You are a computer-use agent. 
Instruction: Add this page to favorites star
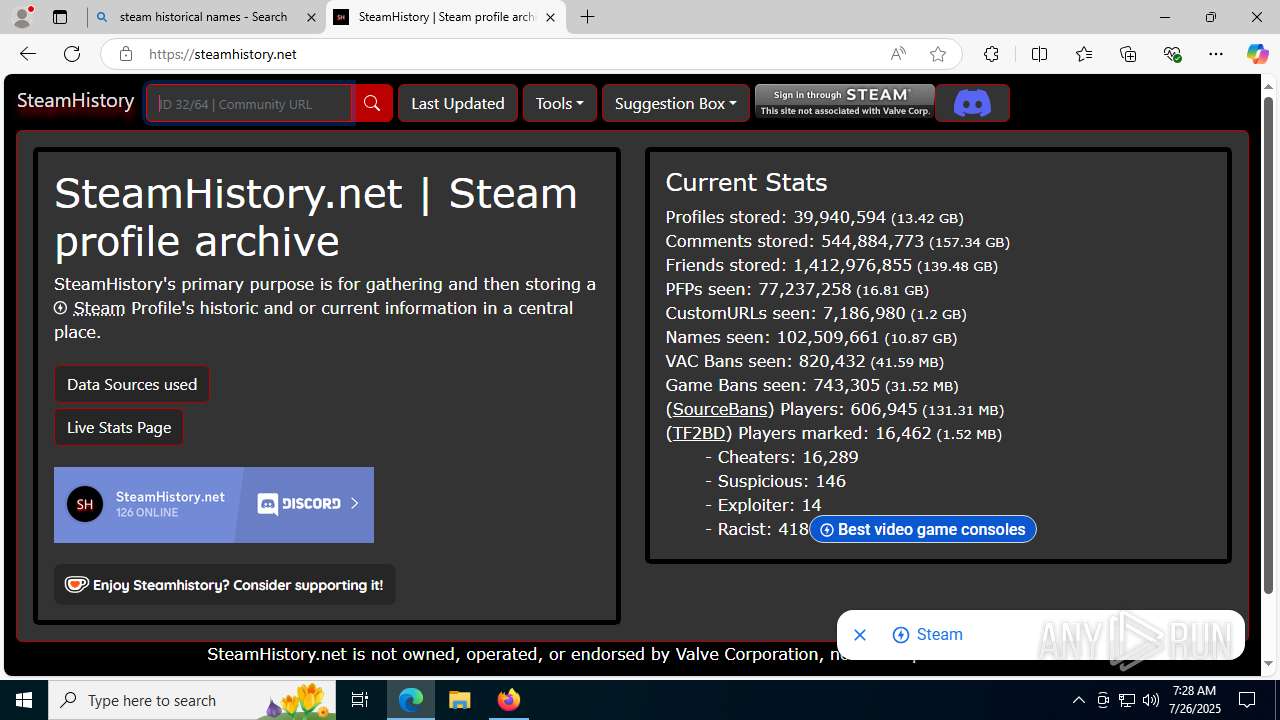[938, 54]
